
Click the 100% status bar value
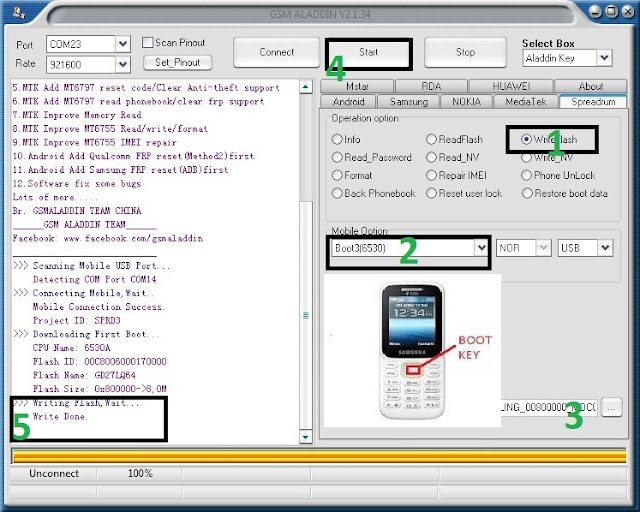click(140, 474)
